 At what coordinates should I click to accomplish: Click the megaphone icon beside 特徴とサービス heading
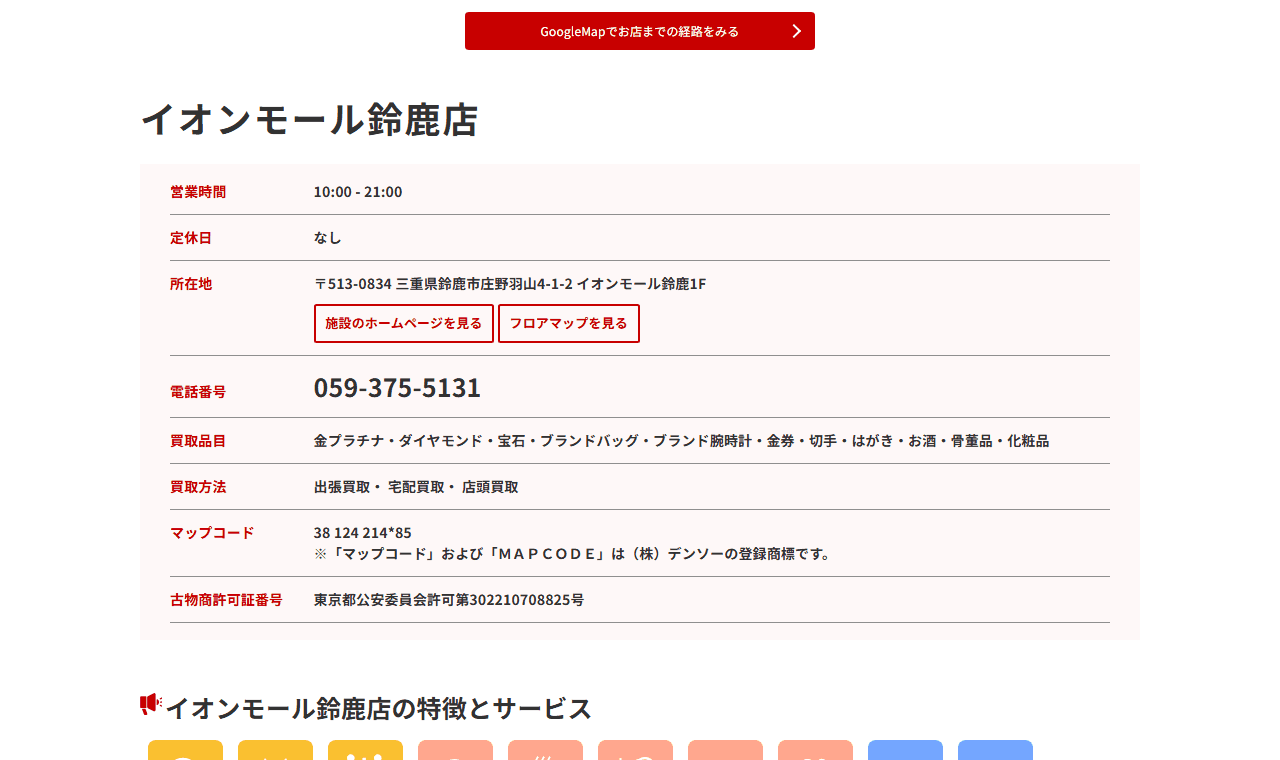pyautogui.click(x=151, y=704)
